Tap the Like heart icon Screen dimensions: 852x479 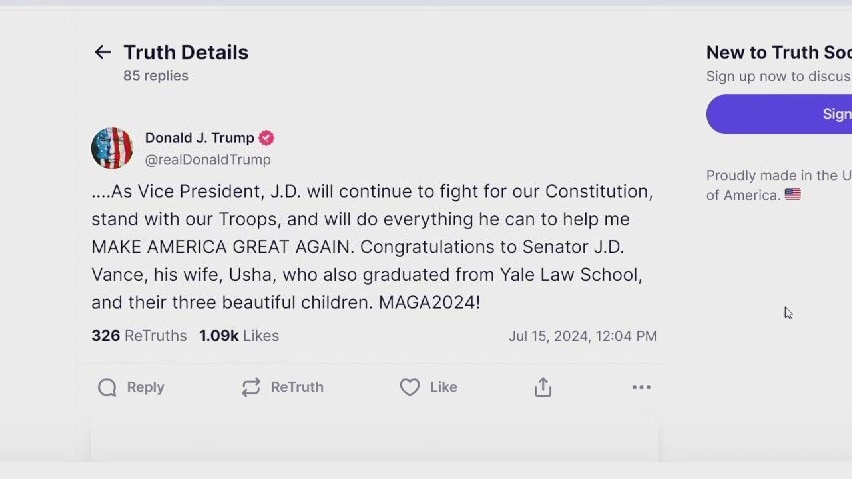409,387
